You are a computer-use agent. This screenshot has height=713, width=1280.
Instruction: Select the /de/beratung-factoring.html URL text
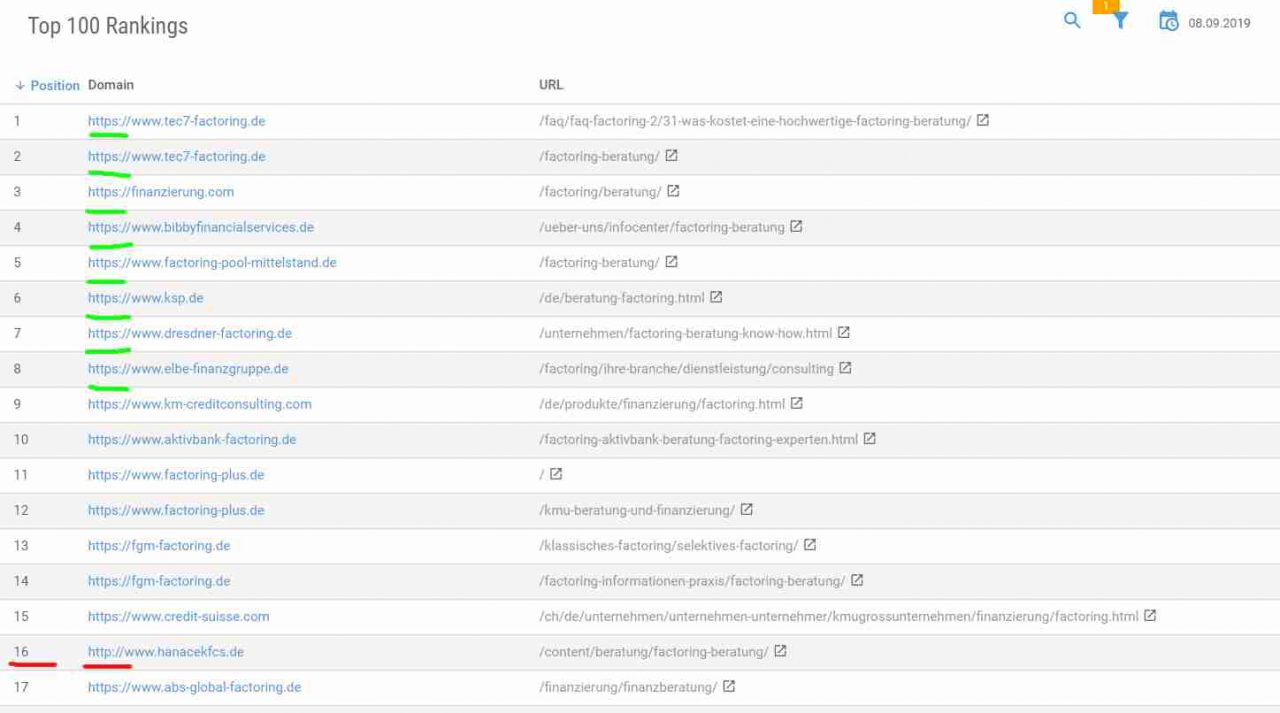pos(622,298)
